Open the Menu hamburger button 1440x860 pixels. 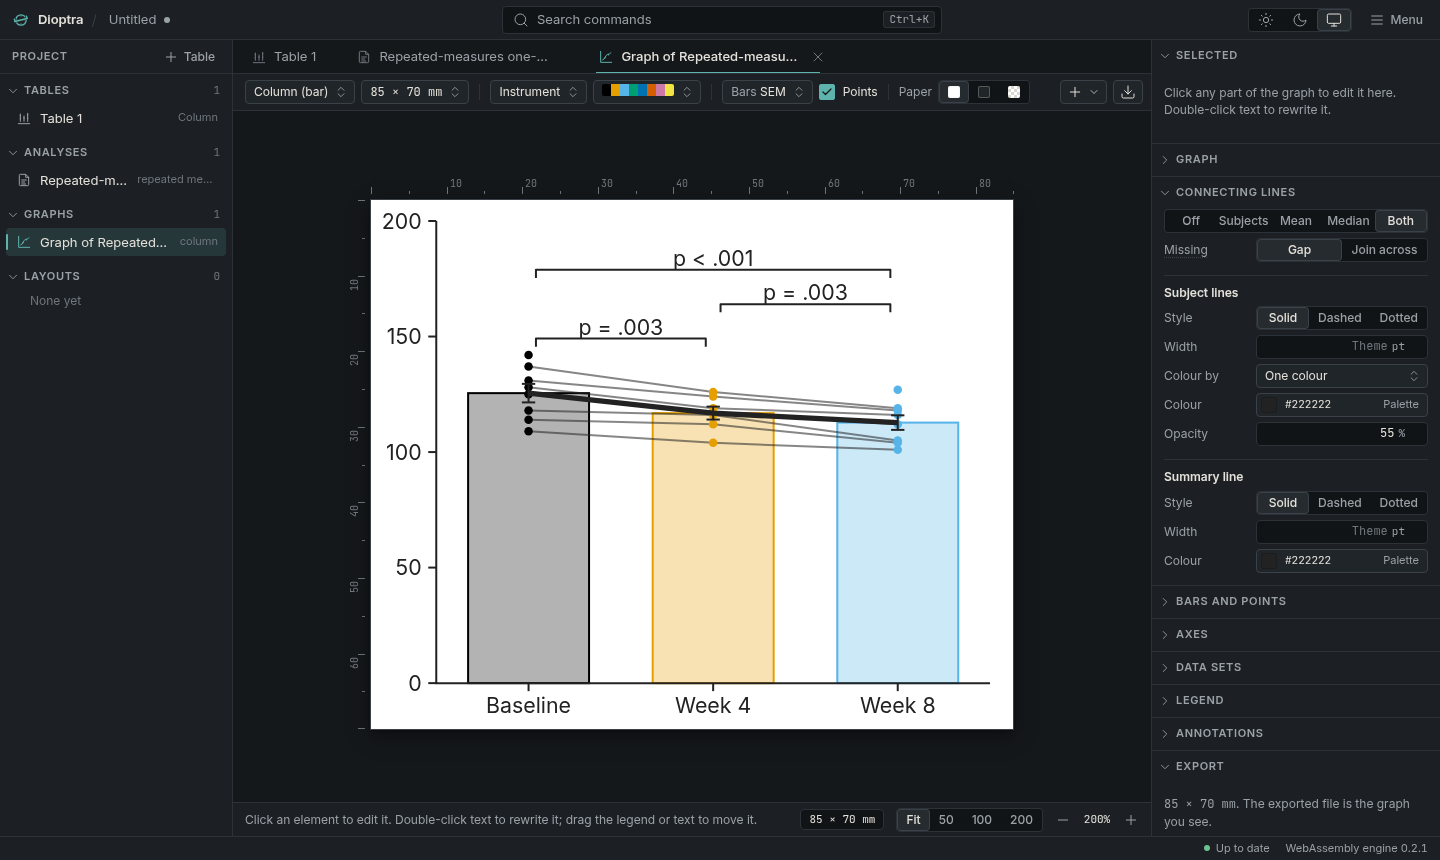[x=1396, y=20]
